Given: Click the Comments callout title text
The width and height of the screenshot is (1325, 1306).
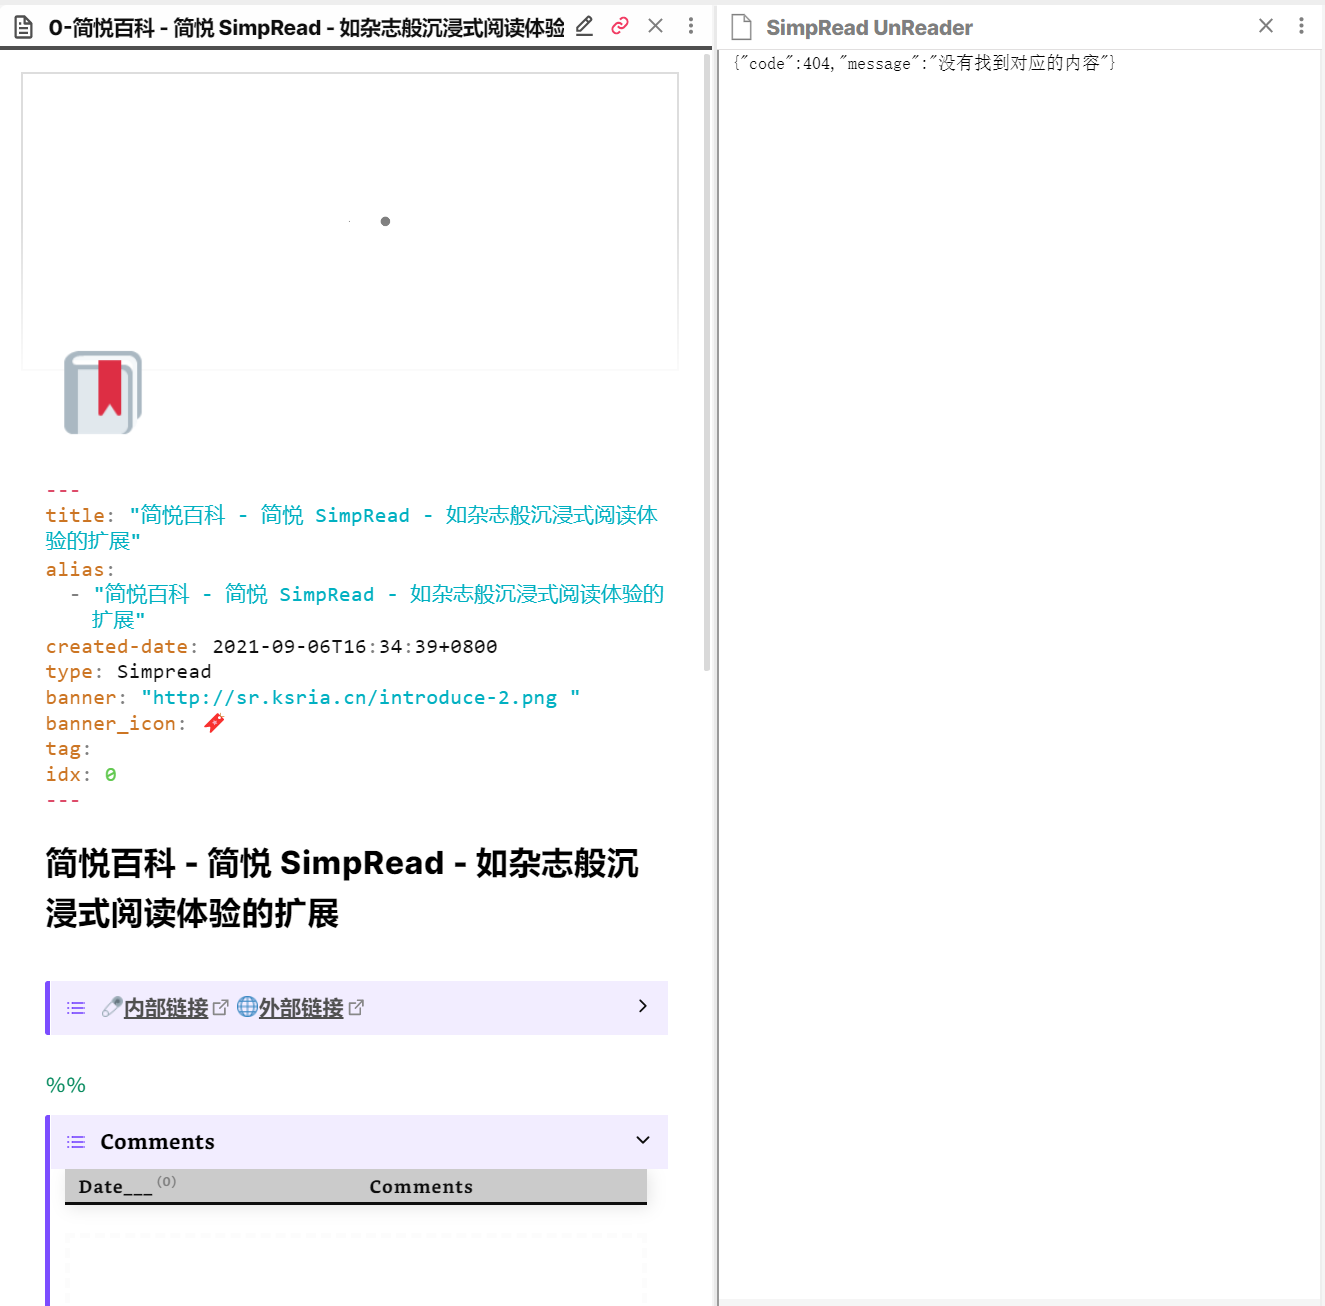Looking at the screenshot, I should [x=157, y=1142].
